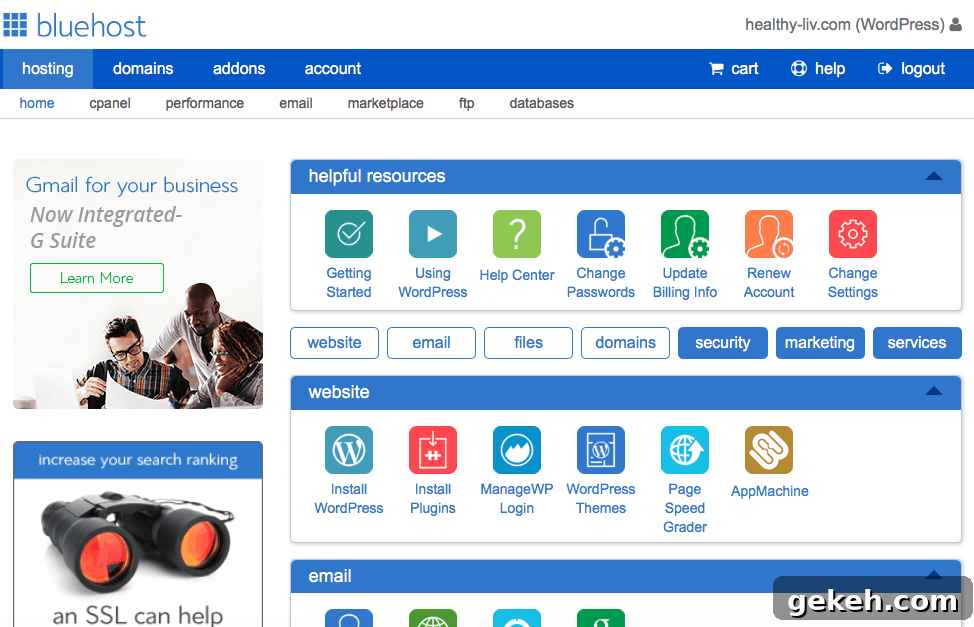Screen dimensions: 974x627
Task: Open the addons main nav tab
Action: point(239,68)
